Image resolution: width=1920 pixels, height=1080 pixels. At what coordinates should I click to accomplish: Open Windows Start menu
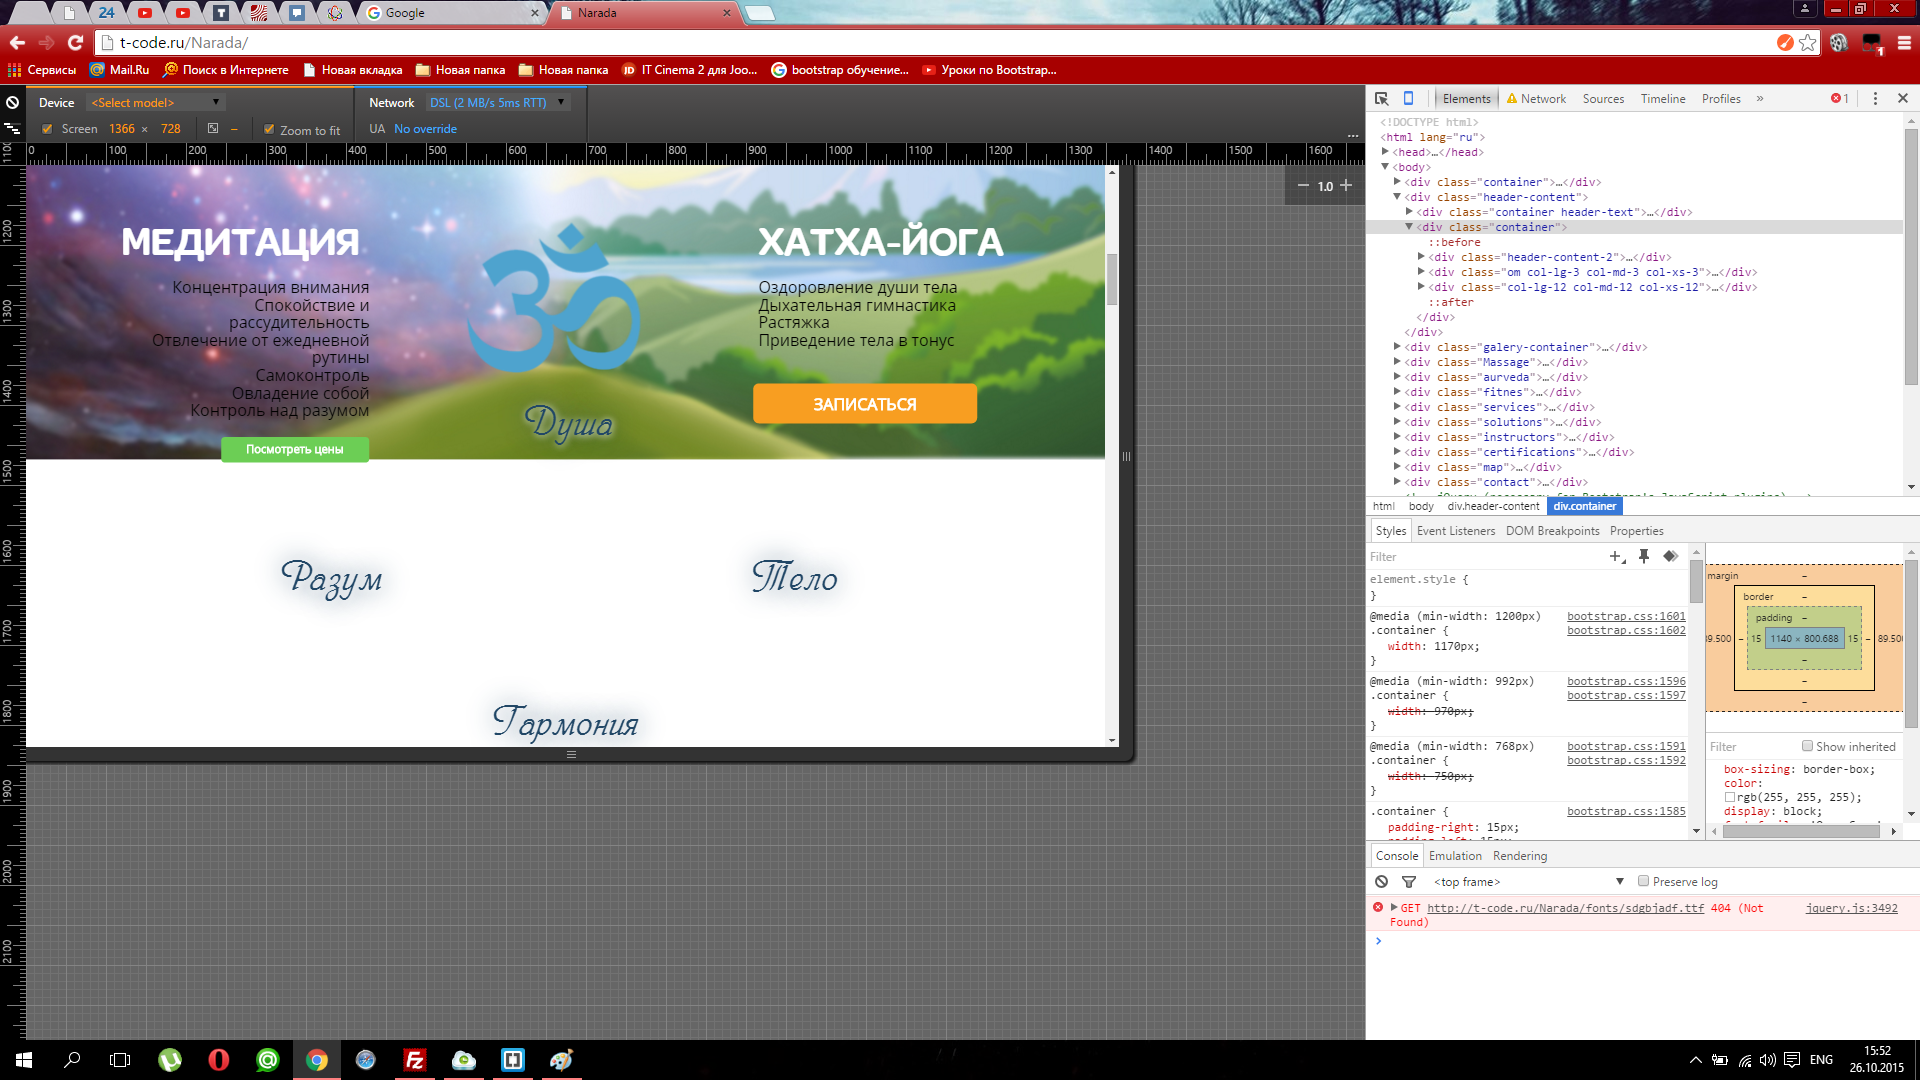24,1060
